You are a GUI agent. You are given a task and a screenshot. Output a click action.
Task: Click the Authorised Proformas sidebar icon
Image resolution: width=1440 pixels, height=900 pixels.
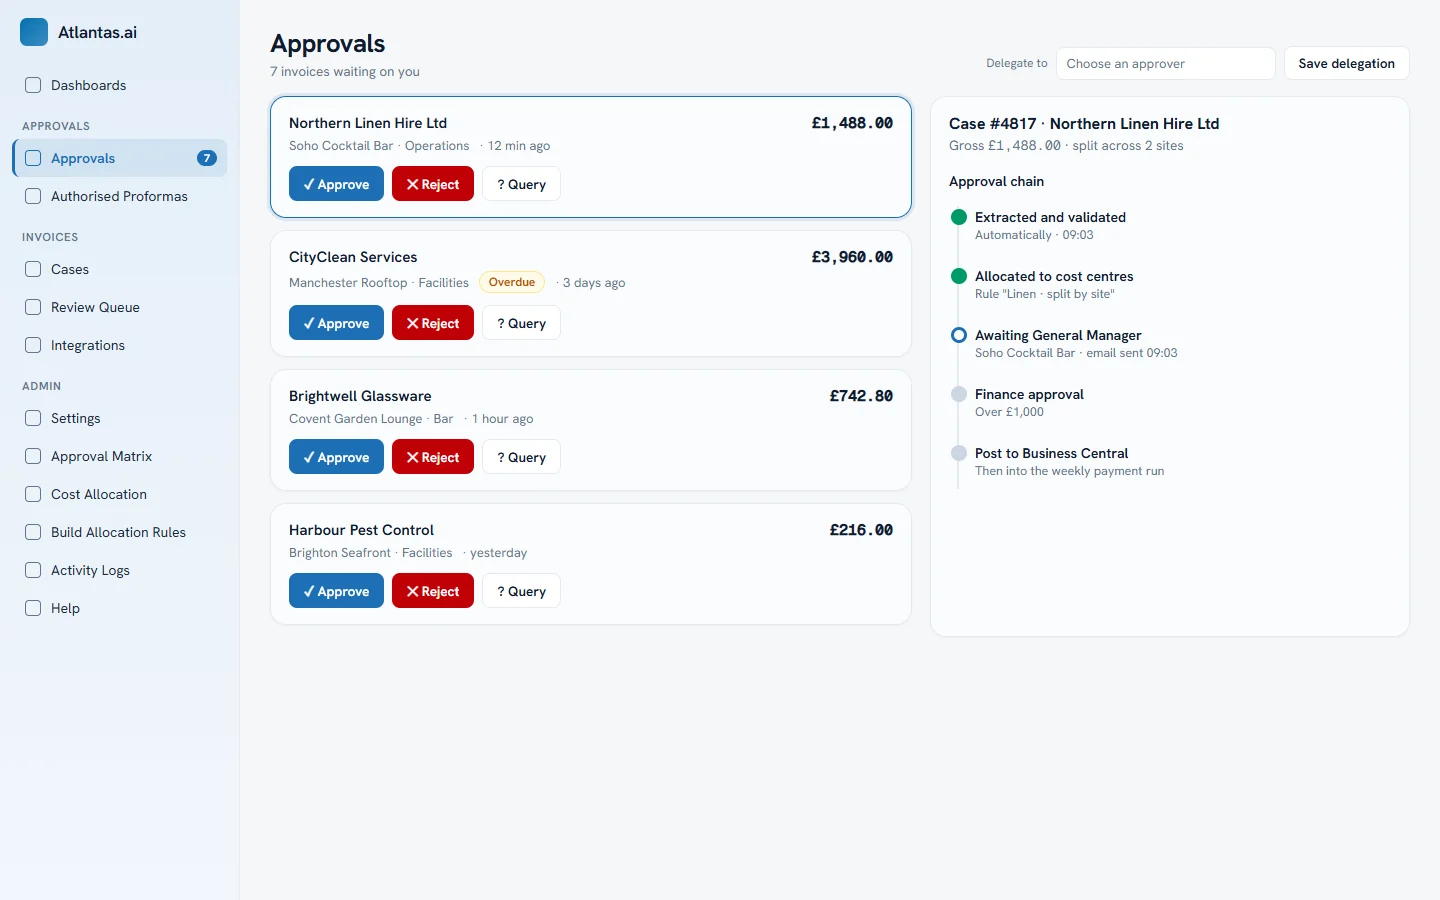pos(33,196)
